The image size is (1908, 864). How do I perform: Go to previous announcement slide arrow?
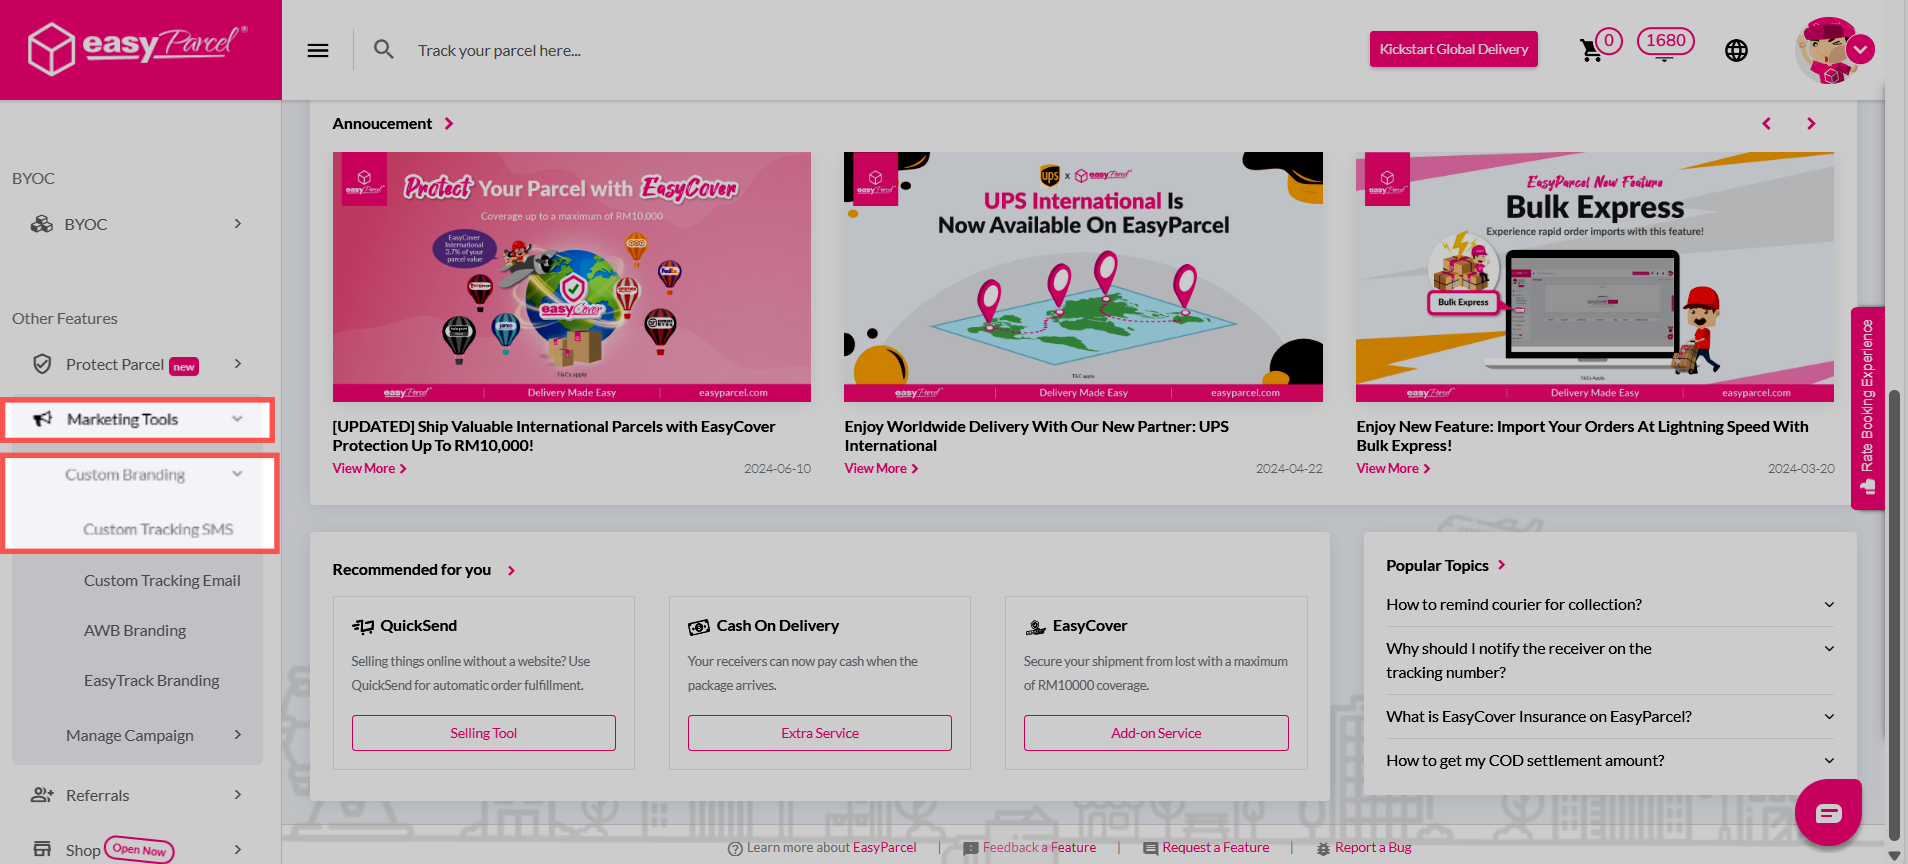(x=1766, y=123)
